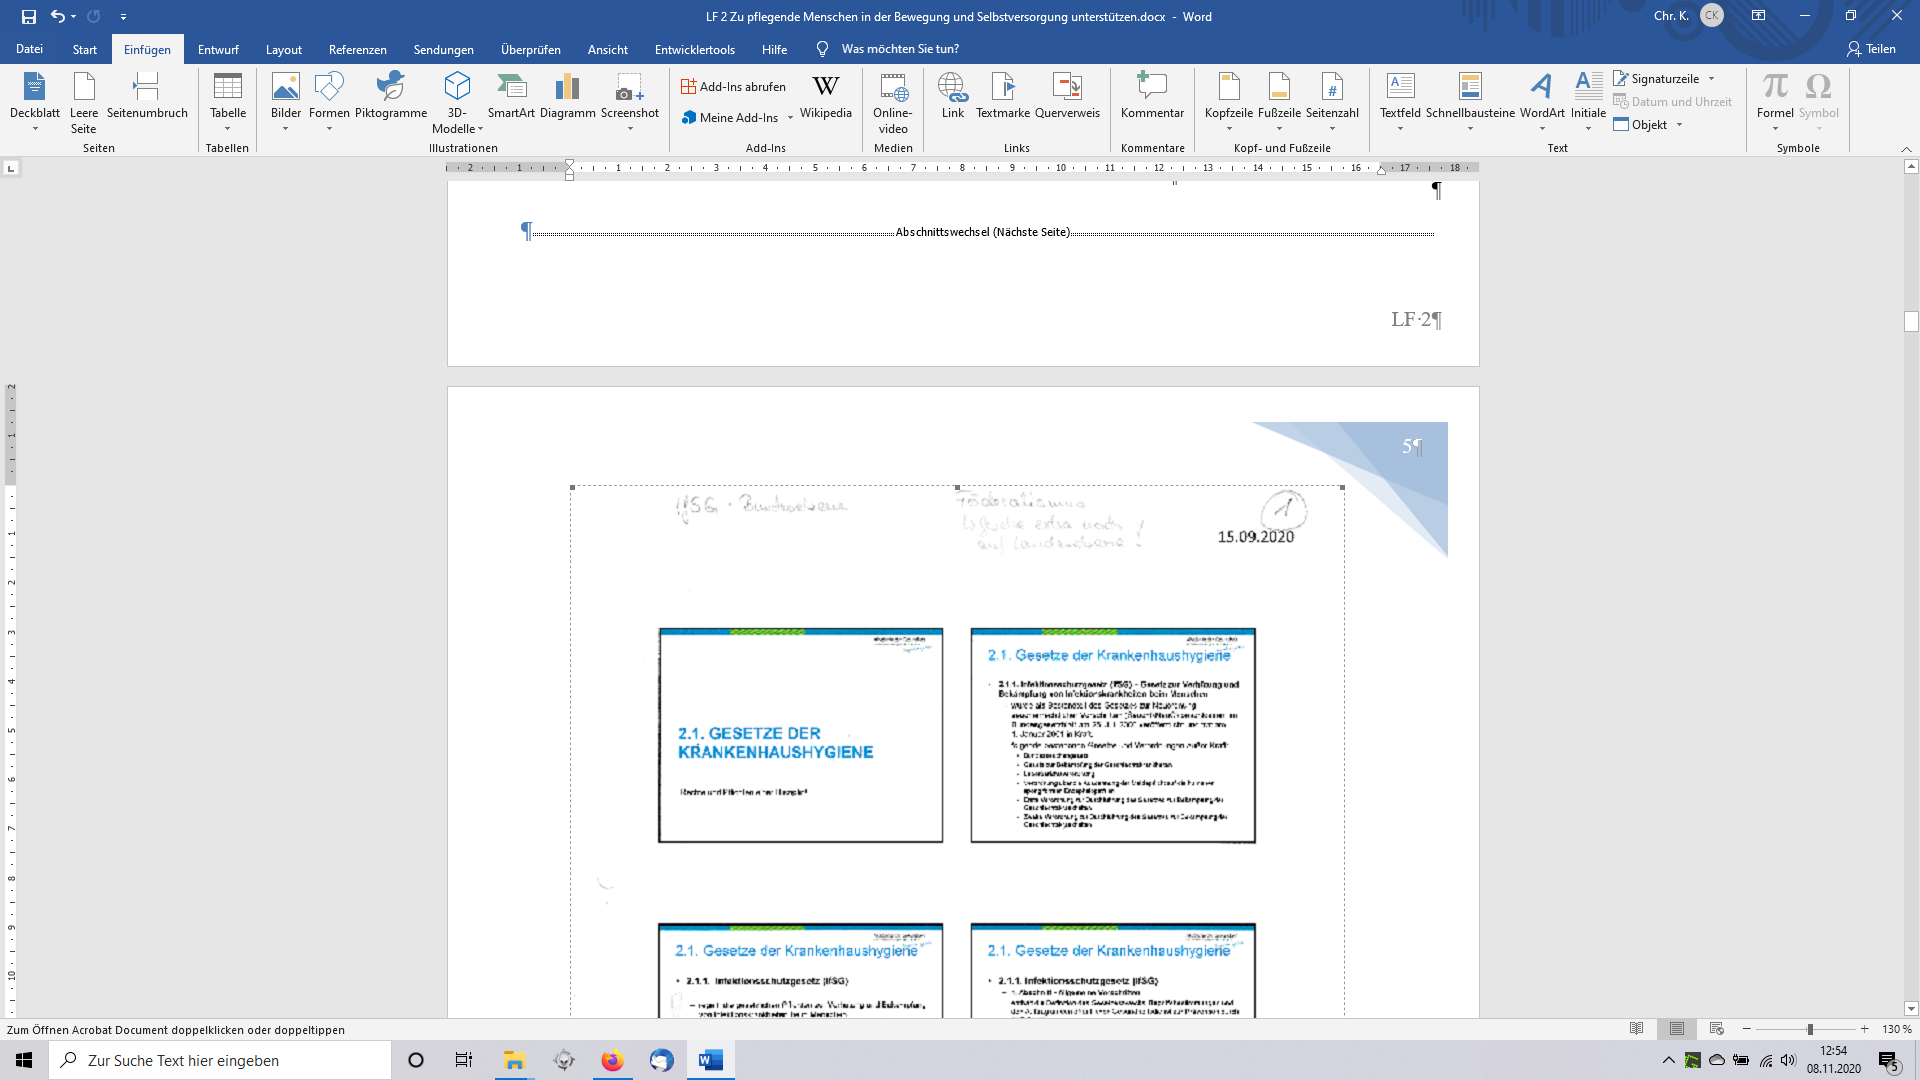Switch to read mode view
The width and height of the screenshot is (1920, 1080).
pyautogui.click(x=1637, y=1029)
